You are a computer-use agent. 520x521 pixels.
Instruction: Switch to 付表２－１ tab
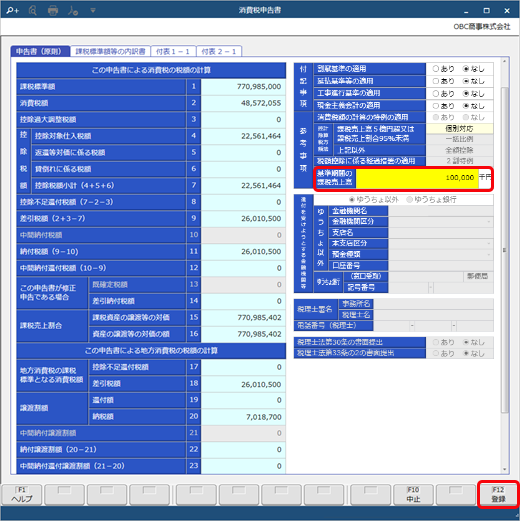(x=219, y=51)
